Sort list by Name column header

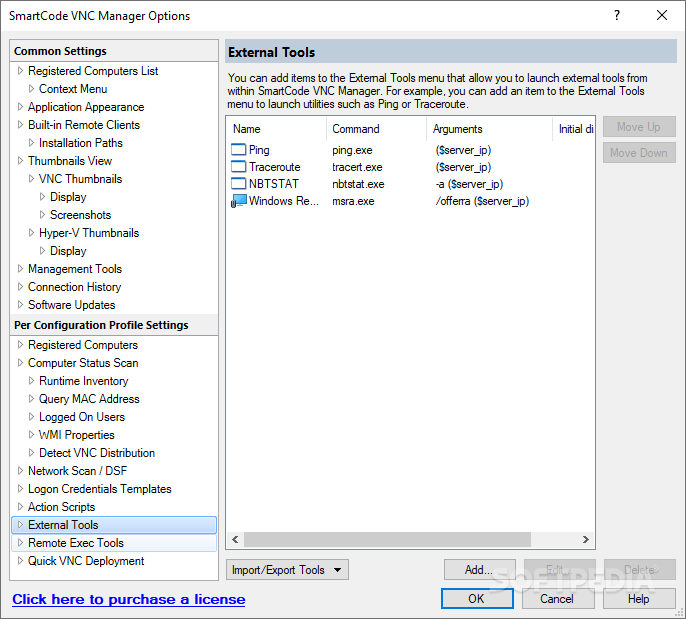276,129
